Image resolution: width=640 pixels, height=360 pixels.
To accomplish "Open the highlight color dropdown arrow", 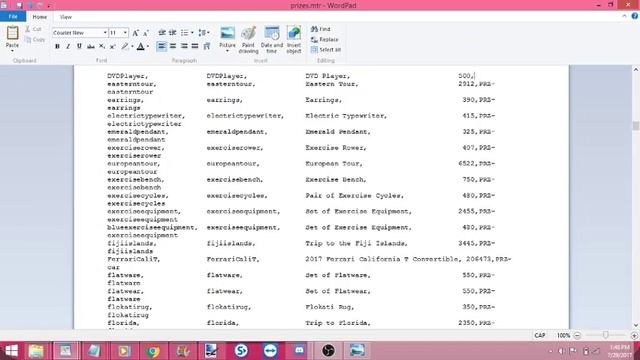I will 132,47.
